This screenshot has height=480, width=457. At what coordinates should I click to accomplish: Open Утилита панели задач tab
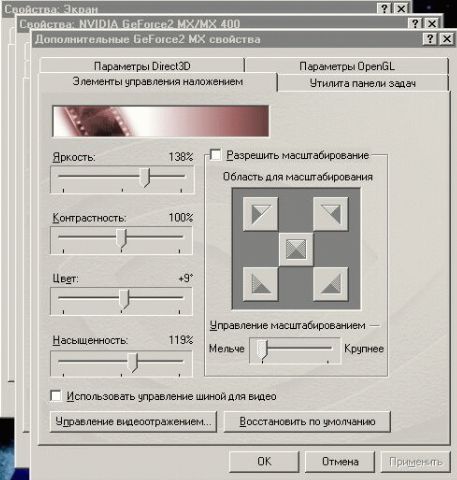[363, 83]
